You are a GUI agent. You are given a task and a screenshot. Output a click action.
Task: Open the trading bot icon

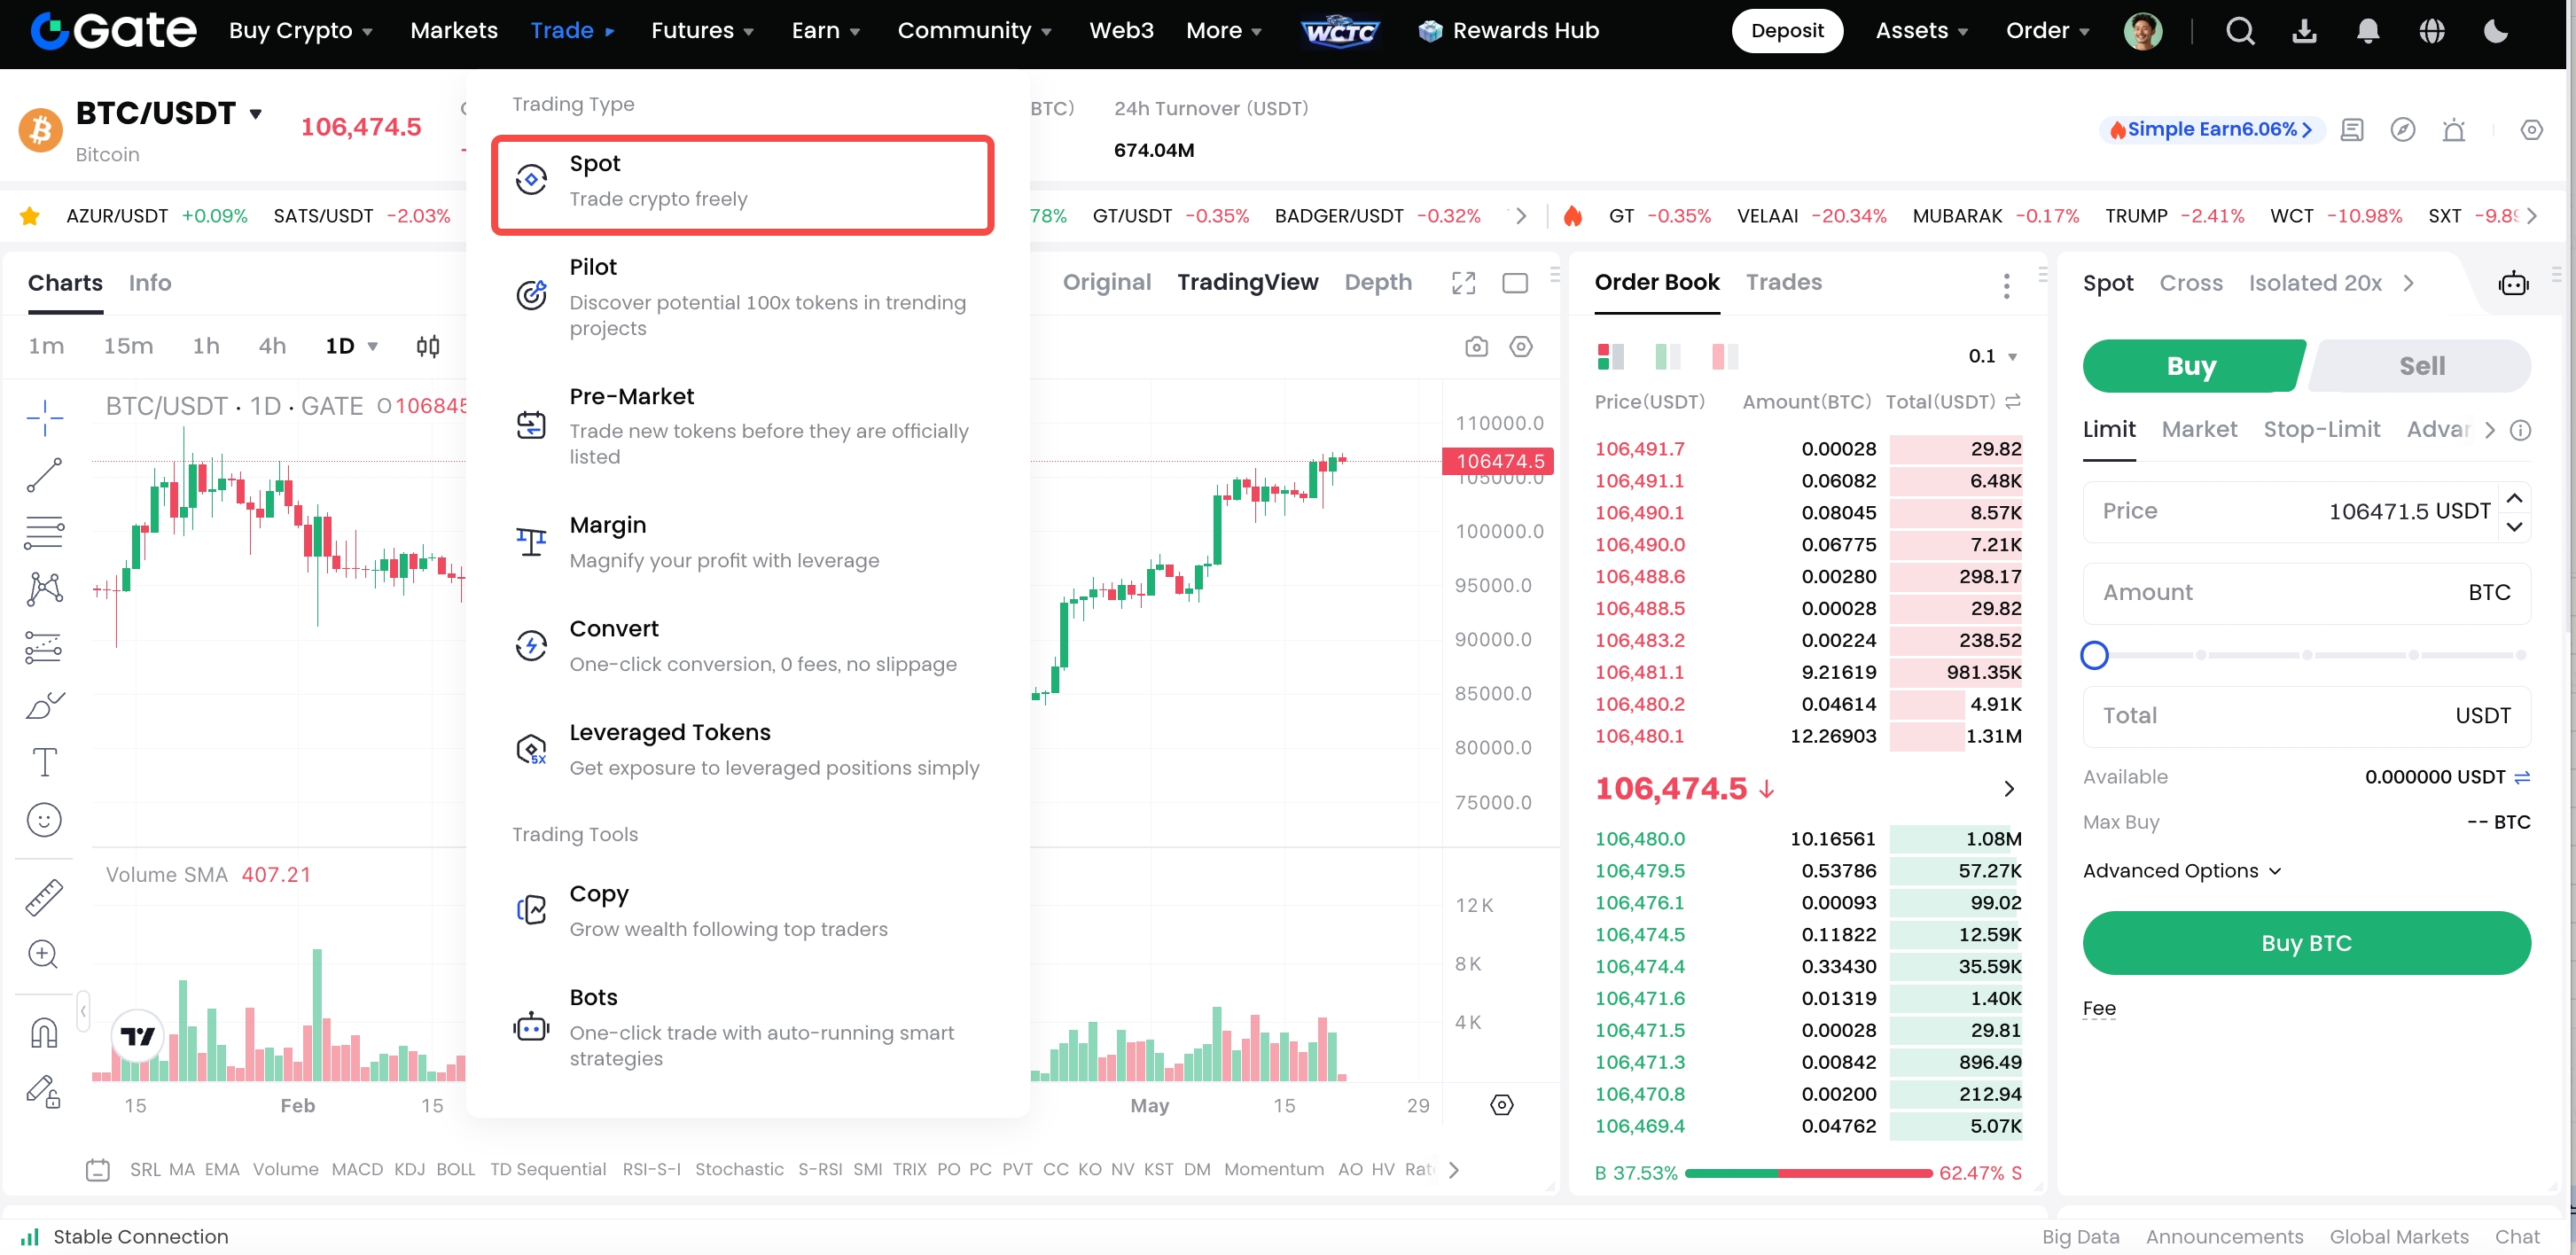(2512, 284)
